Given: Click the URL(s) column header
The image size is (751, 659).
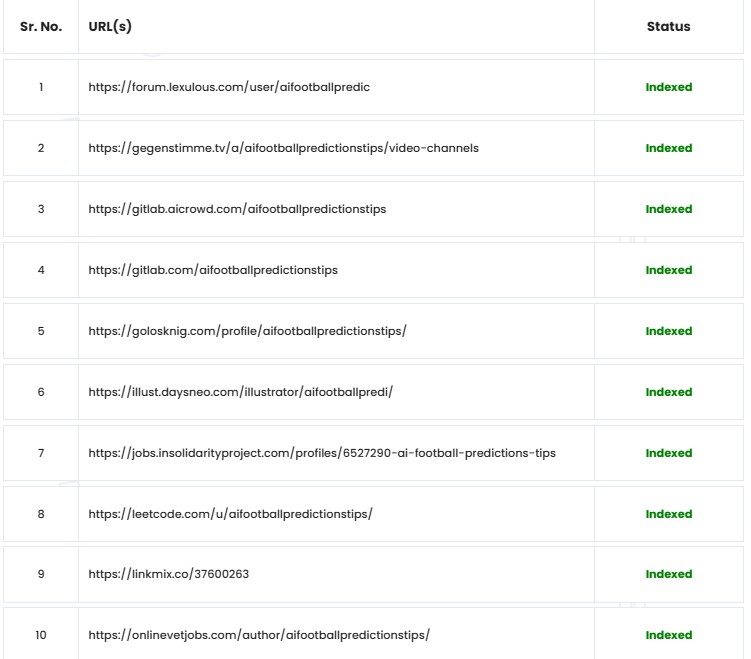Looking at the screenshot, I should point(110,27).
